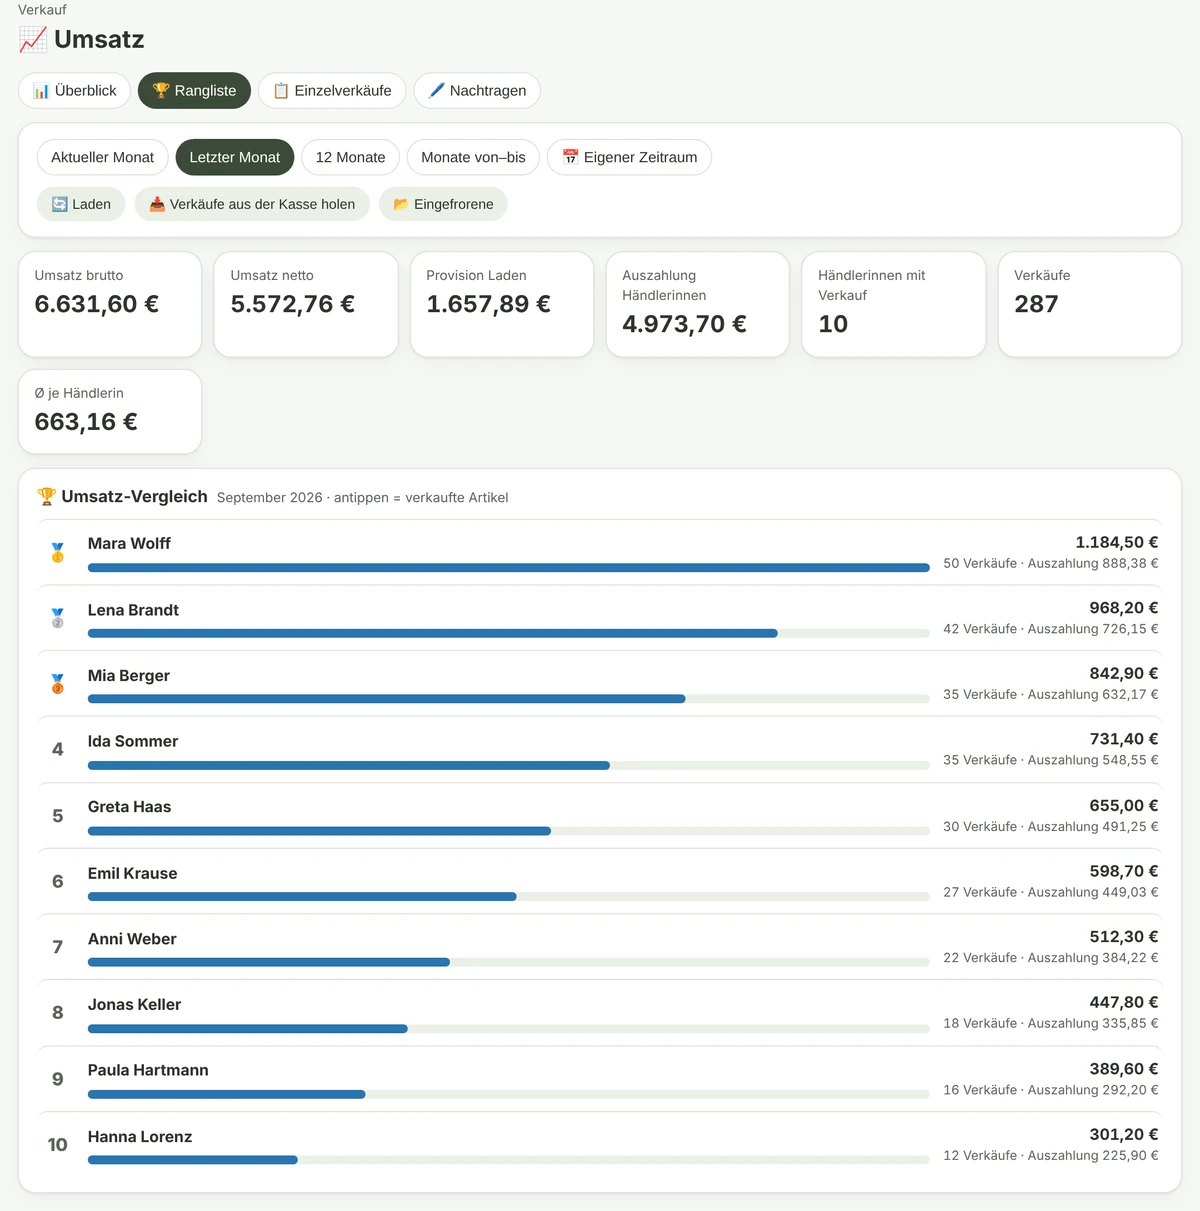Click Emil Krause's blue revenue bar
Image resolution: width=1200 pixels, height=1211 pixels.
point(302,896)
